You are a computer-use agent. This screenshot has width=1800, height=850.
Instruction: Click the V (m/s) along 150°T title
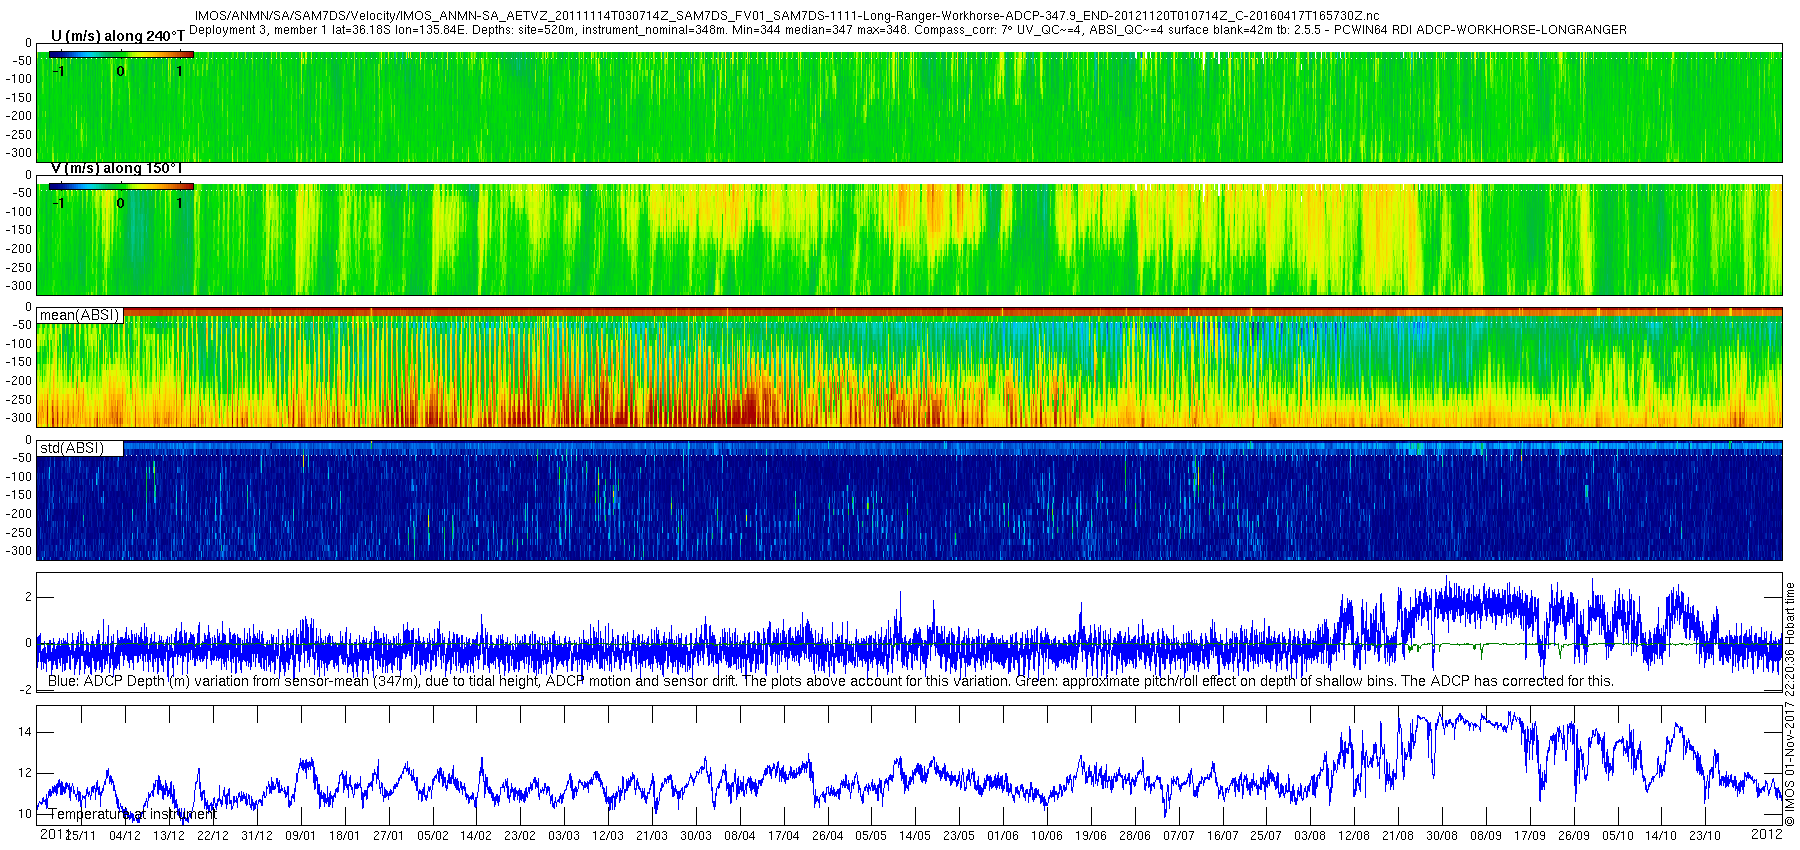tap(116, 168)
